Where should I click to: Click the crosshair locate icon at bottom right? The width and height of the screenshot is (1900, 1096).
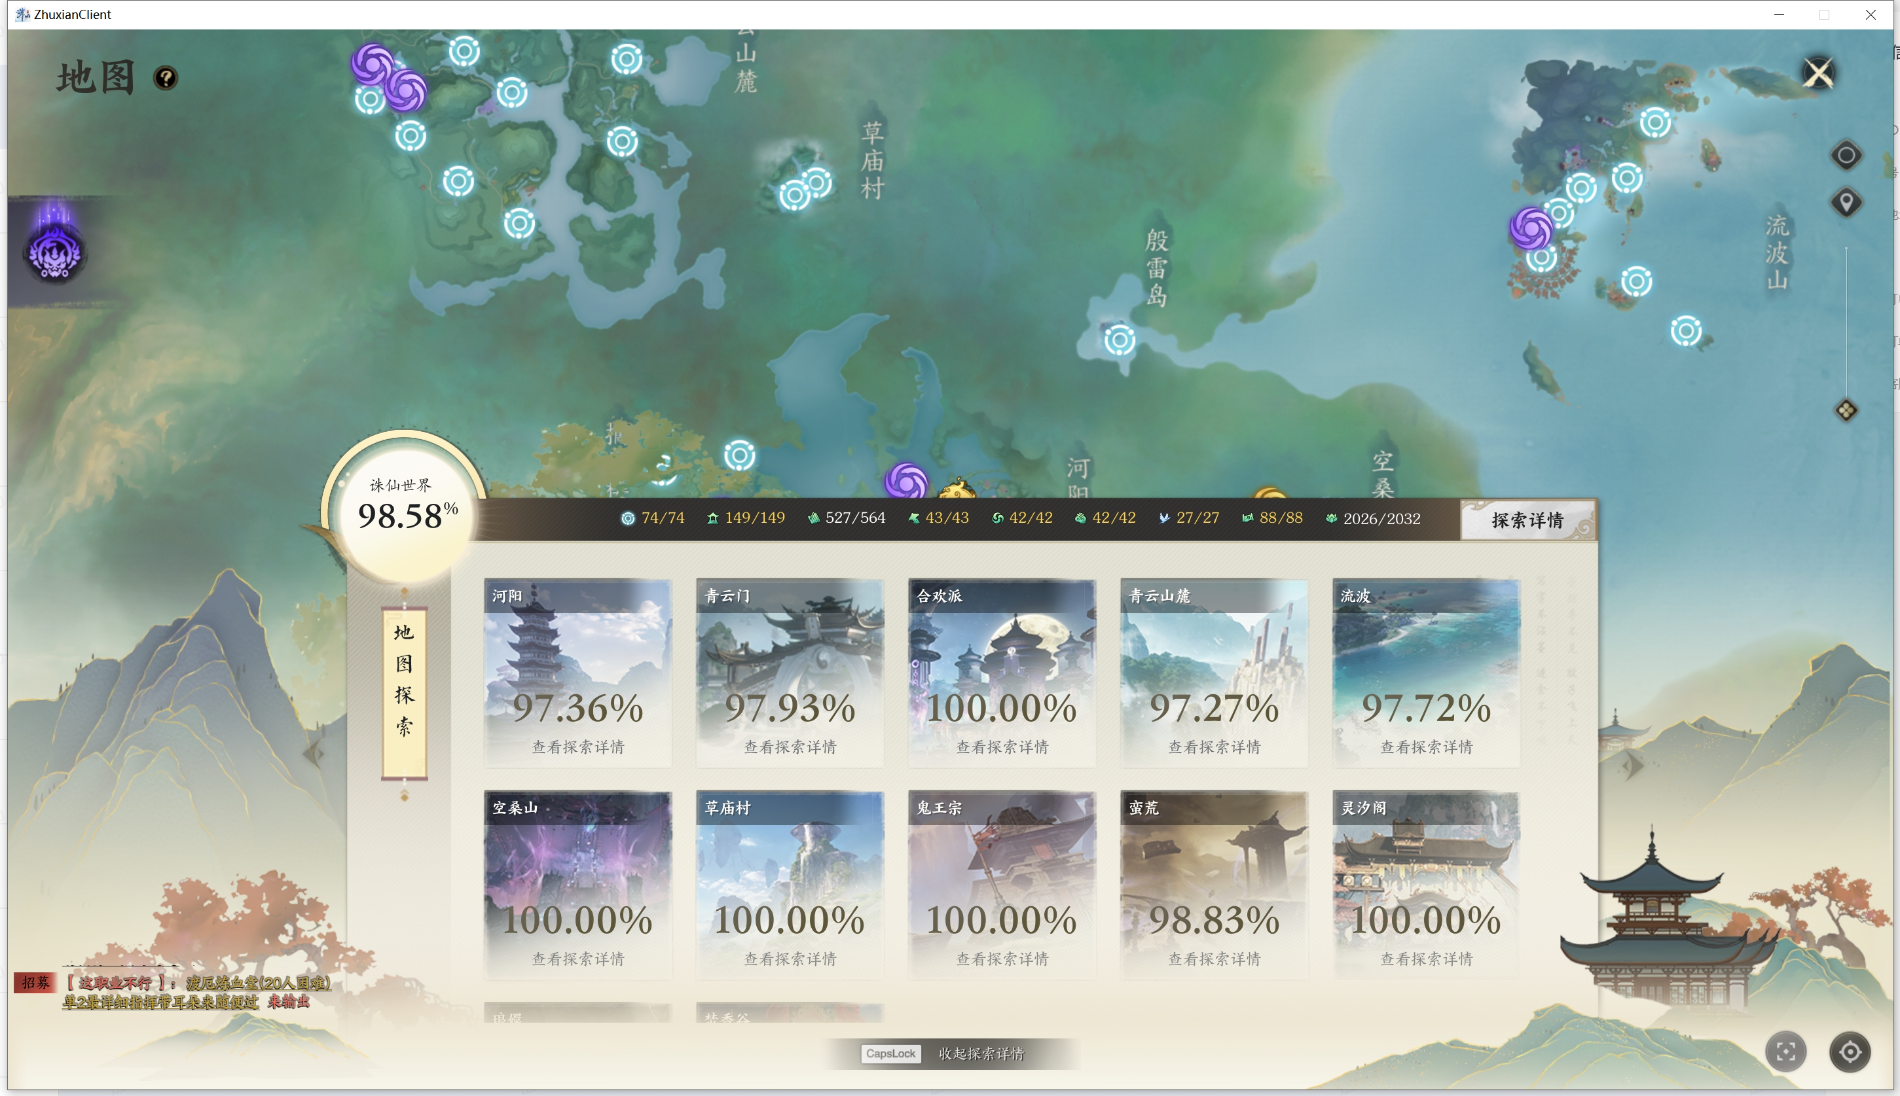click(x=1850, y=1052)
